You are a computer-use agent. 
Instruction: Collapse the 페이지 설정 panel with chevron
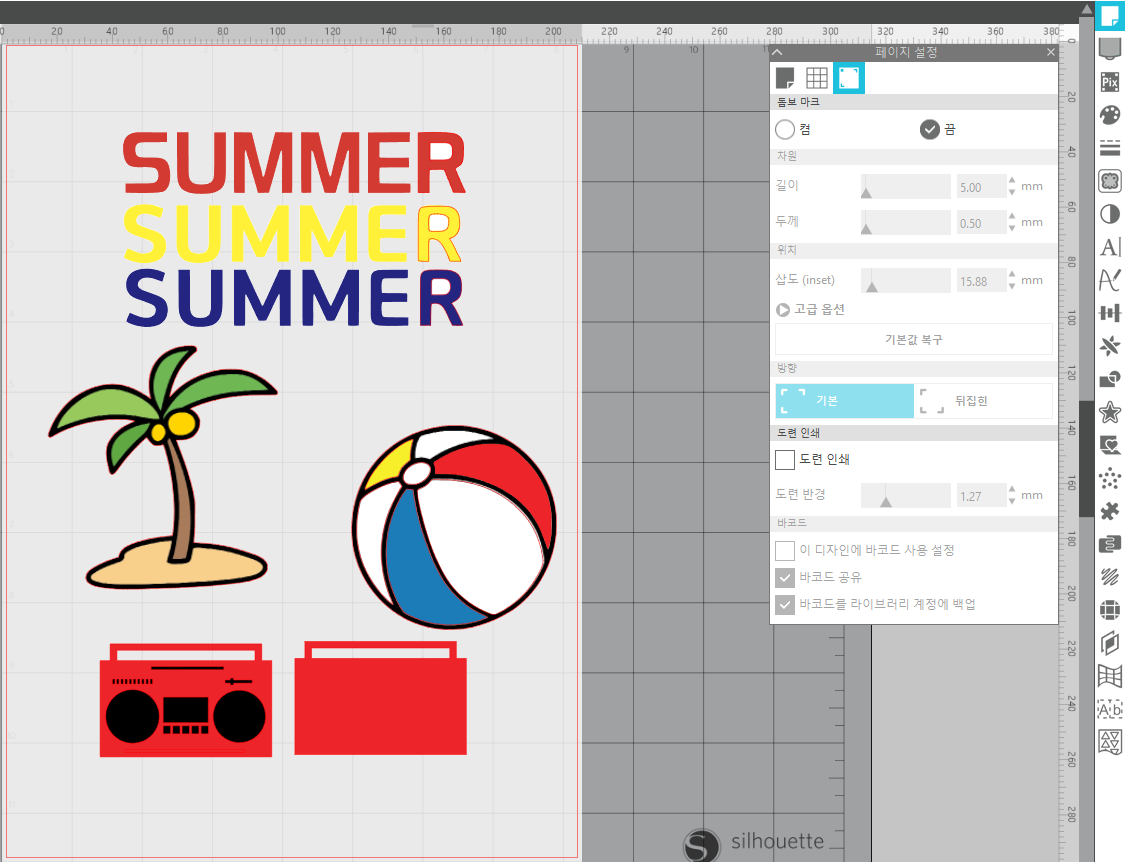pos(778,53)
